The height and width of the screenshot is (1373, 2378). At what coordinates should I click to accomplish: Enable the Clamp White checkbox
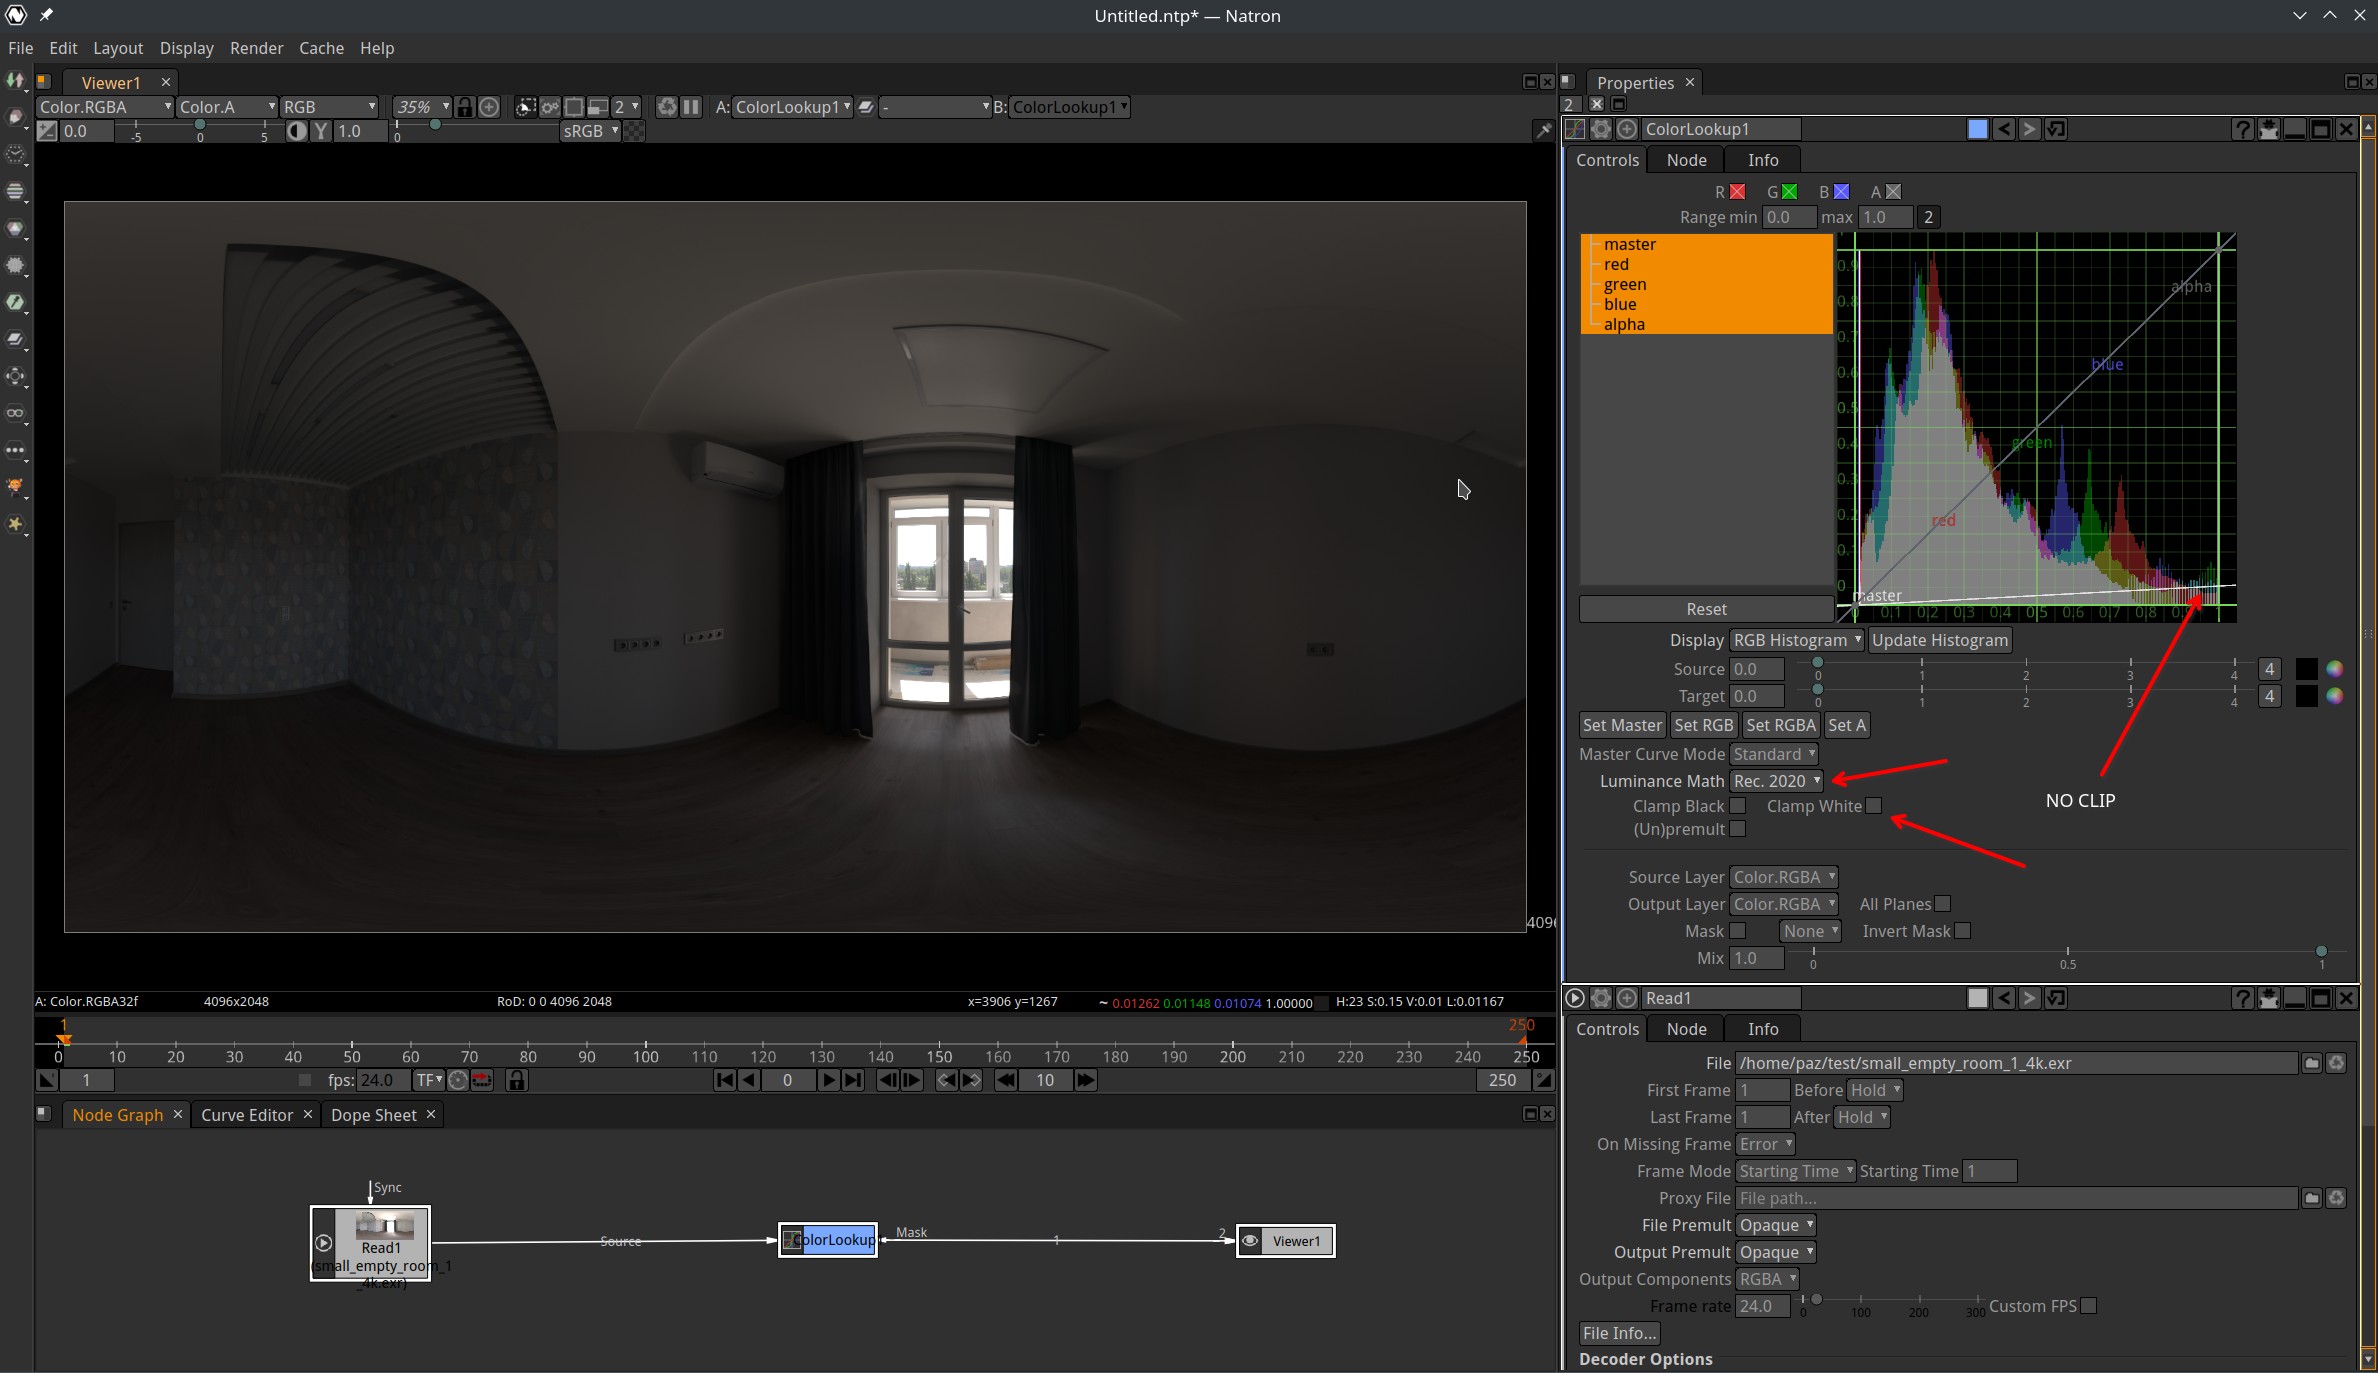(x=1874, y=806)
